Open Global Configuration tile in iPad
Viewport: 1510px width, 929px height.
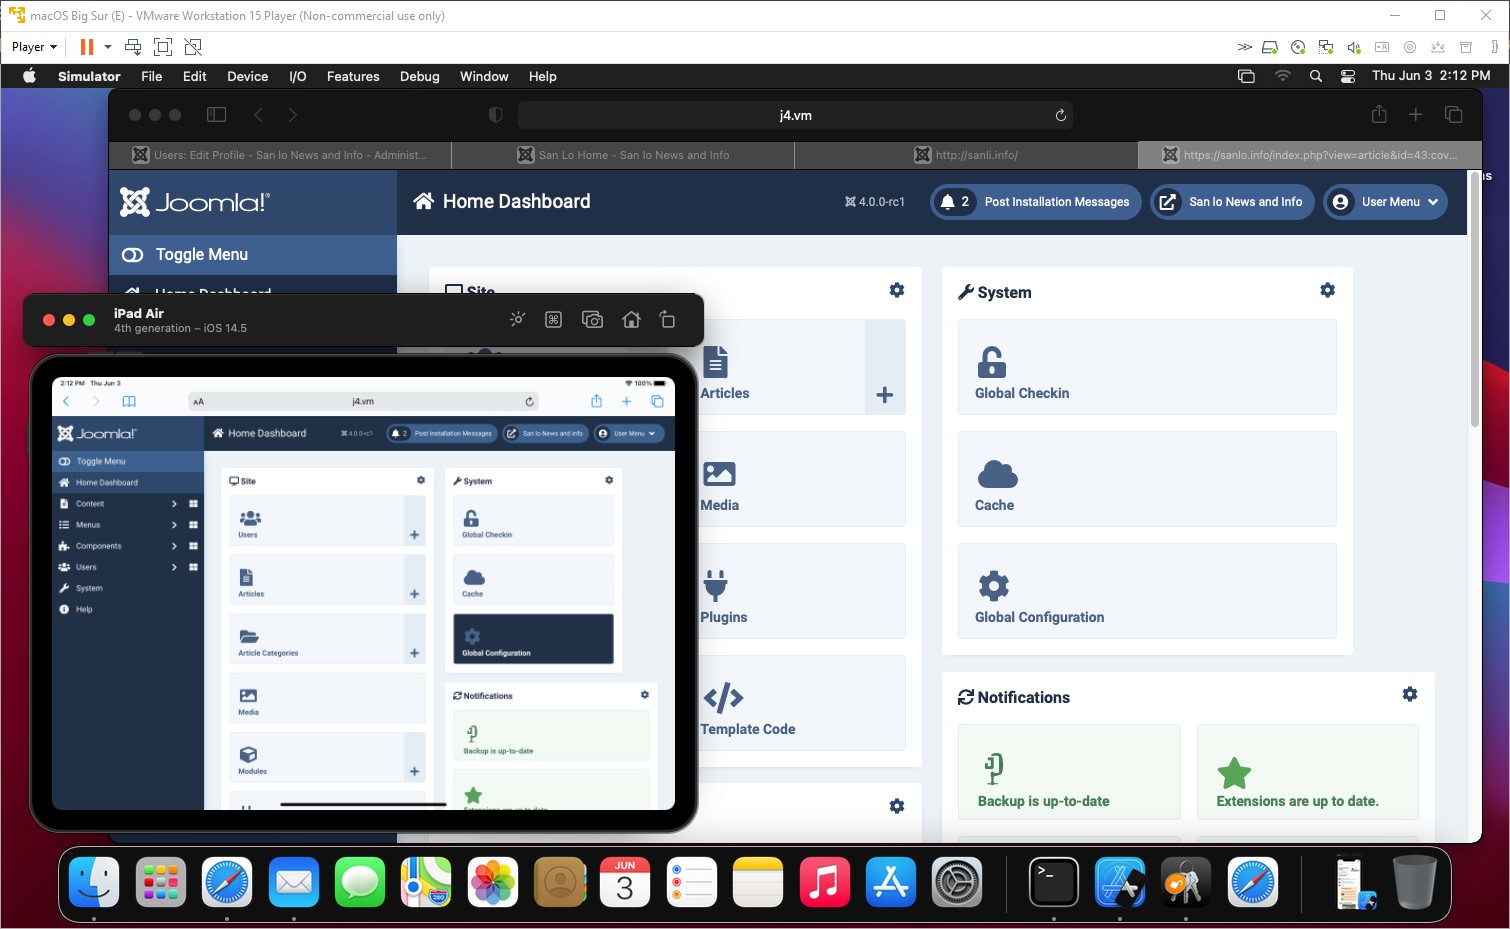pyautogui.click(x=533, y=638)
